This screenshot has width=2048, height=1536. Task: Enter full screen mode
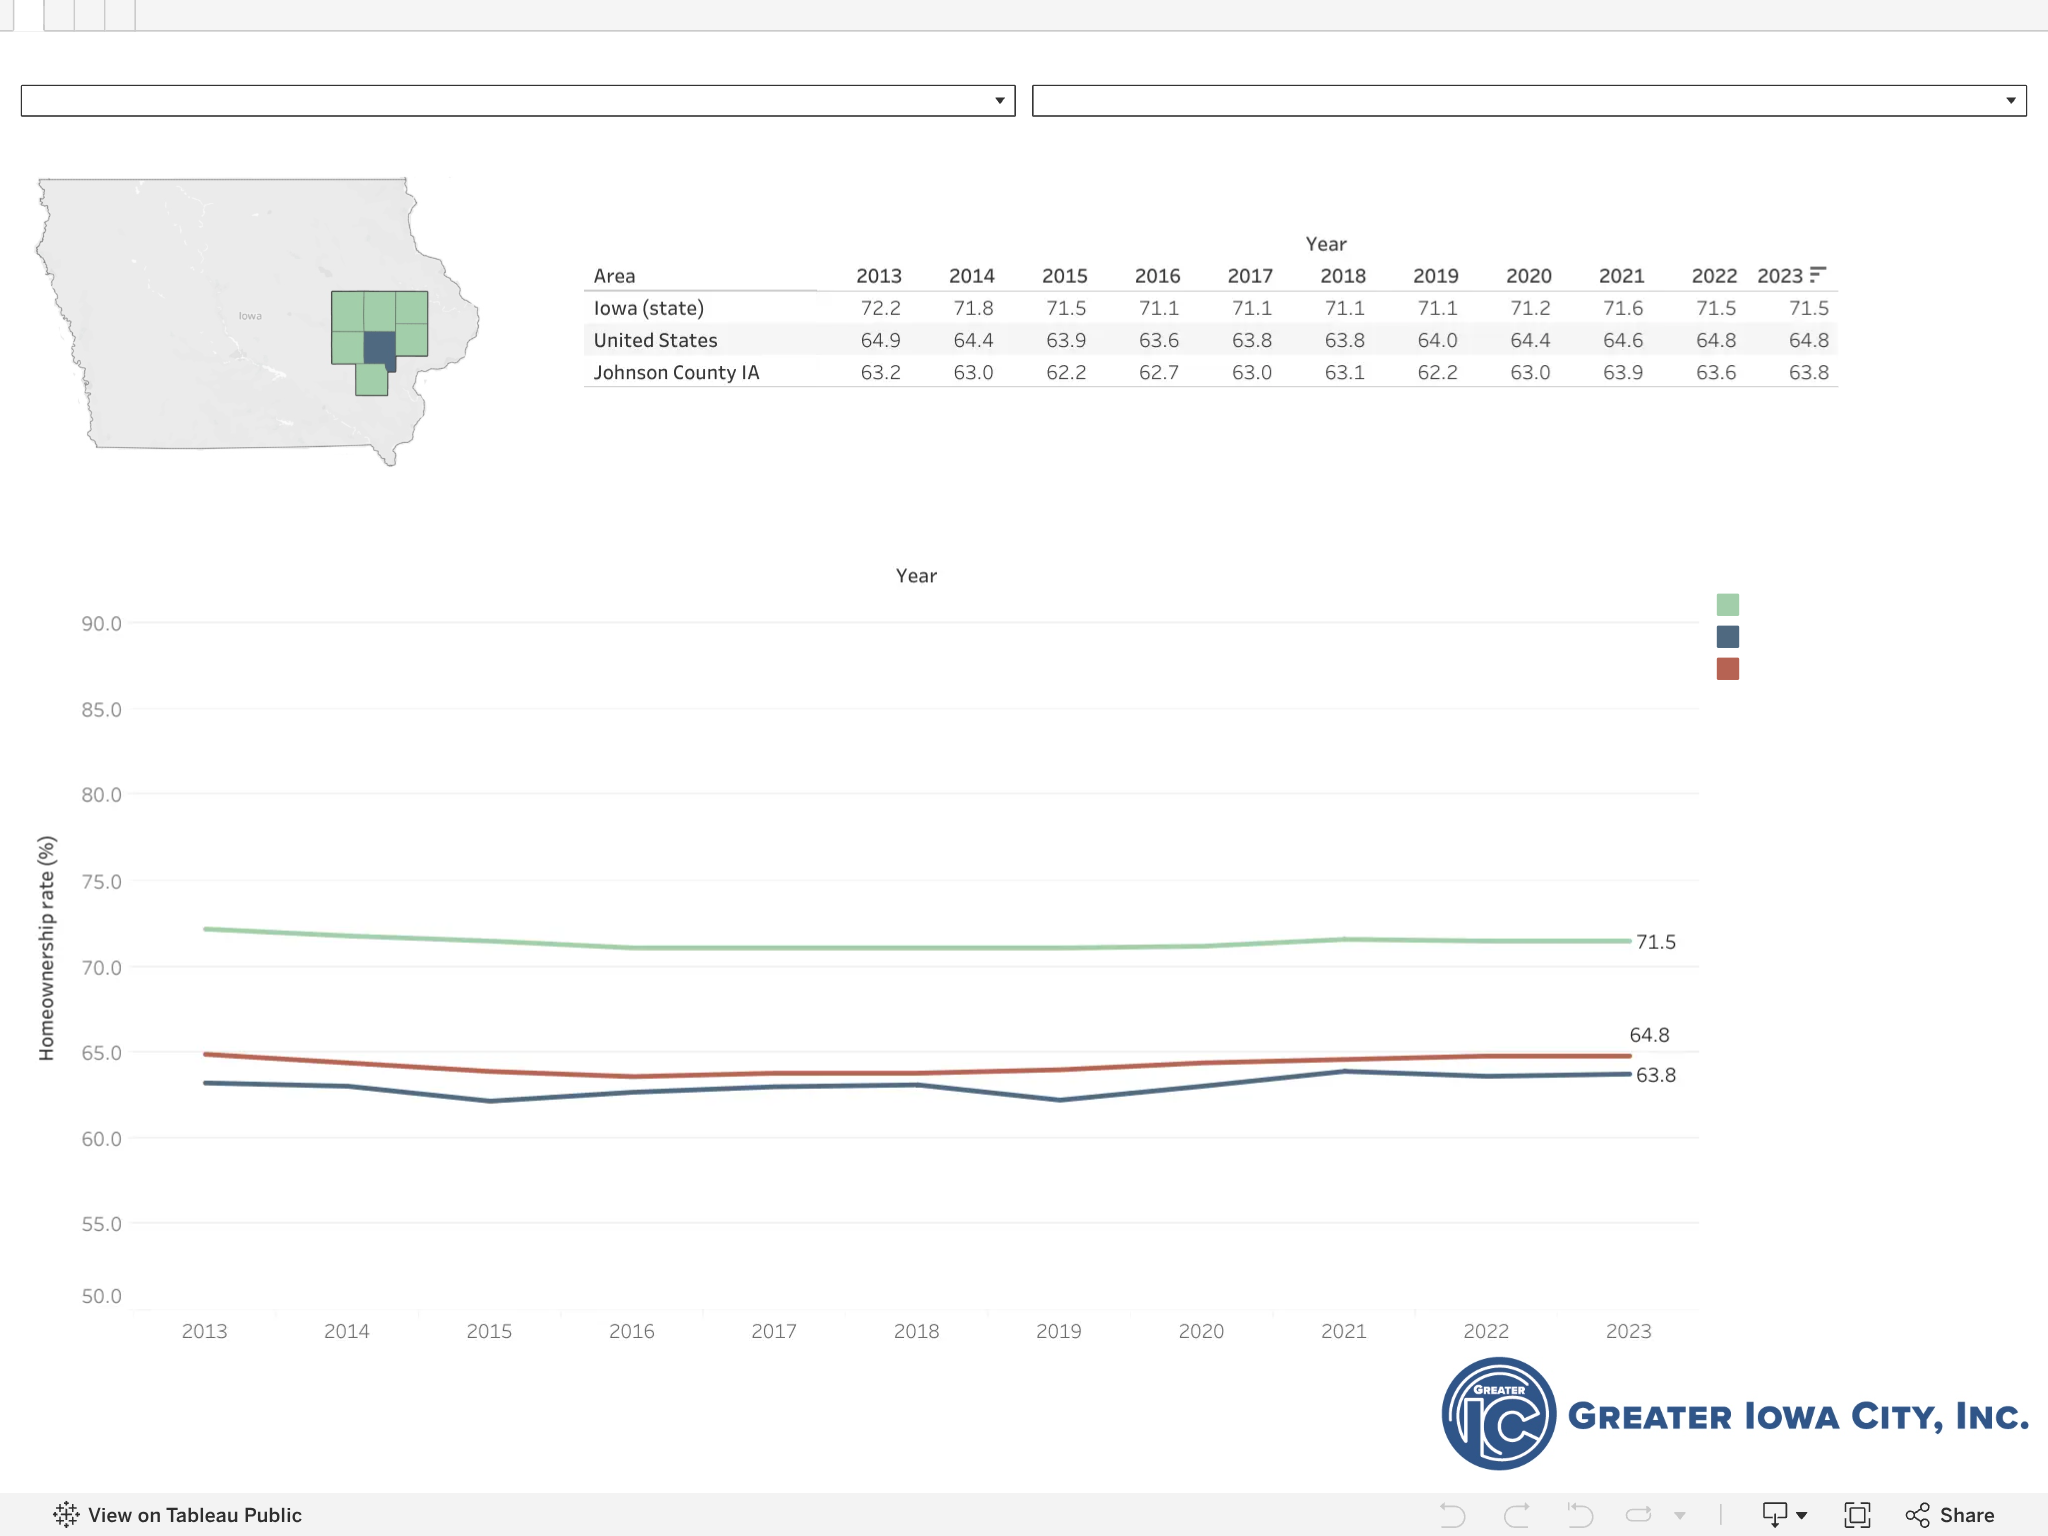1857,1515
